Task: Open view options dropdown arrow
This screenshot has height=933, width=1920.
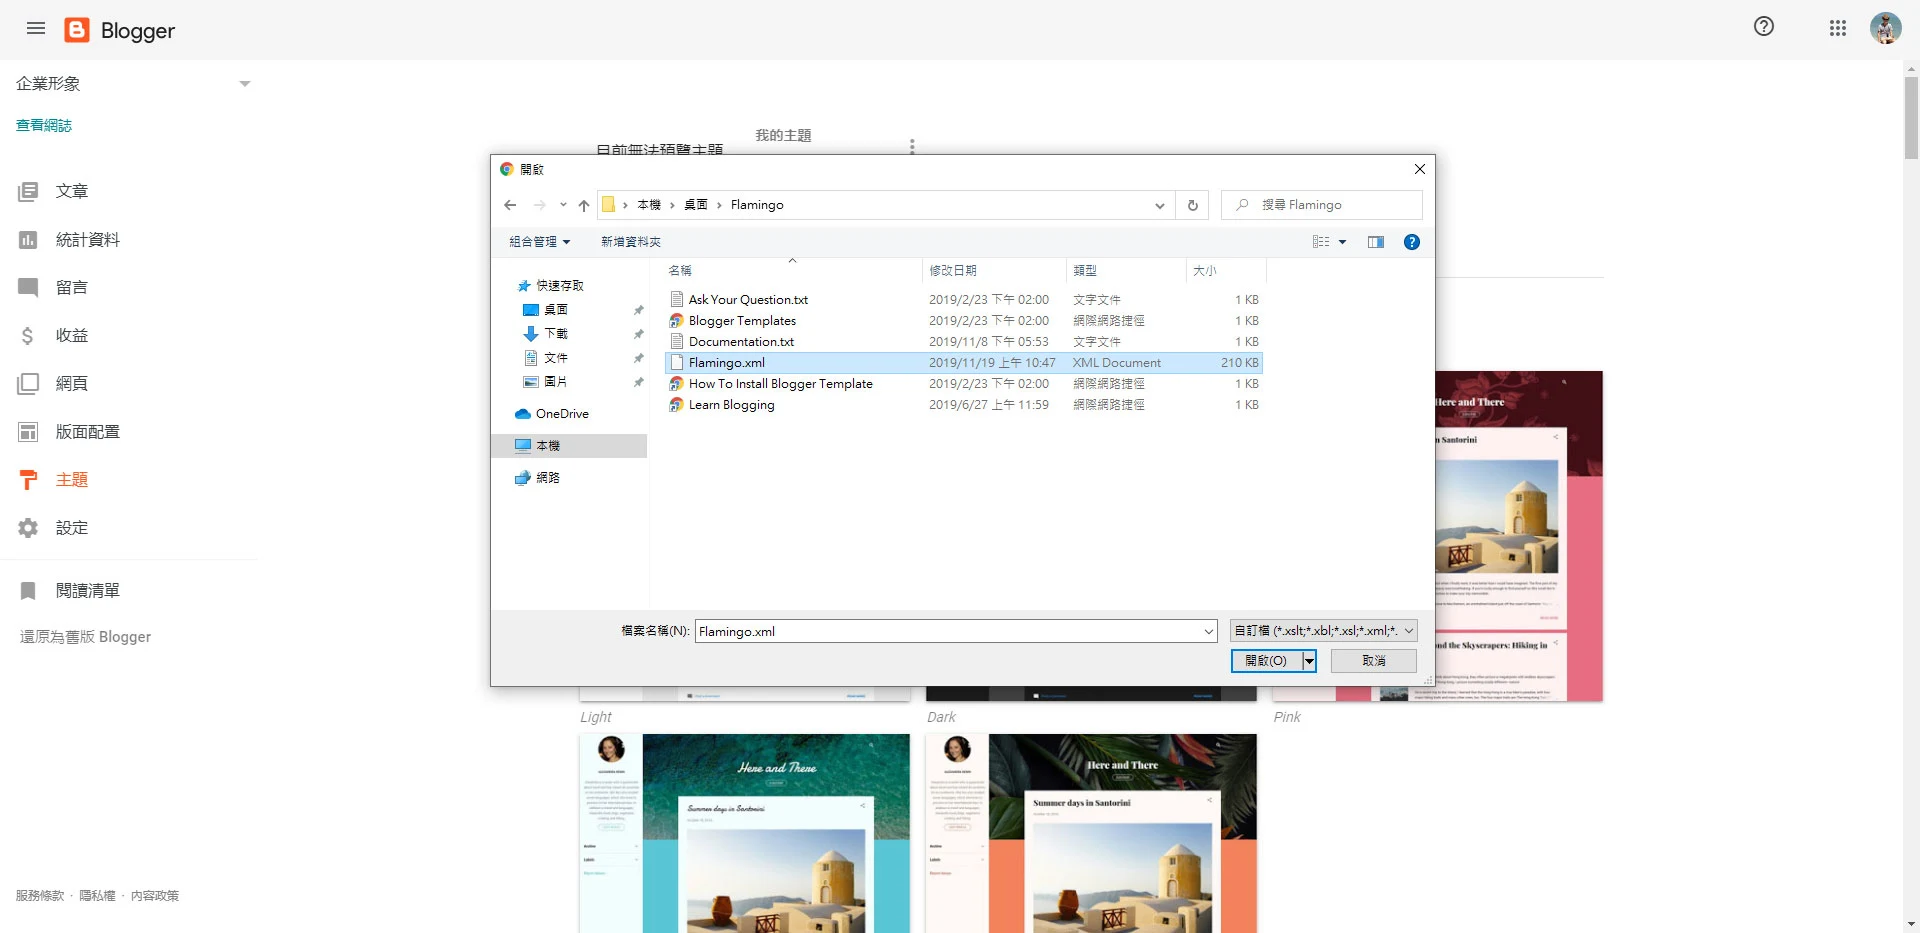Action: (1342, 242)
